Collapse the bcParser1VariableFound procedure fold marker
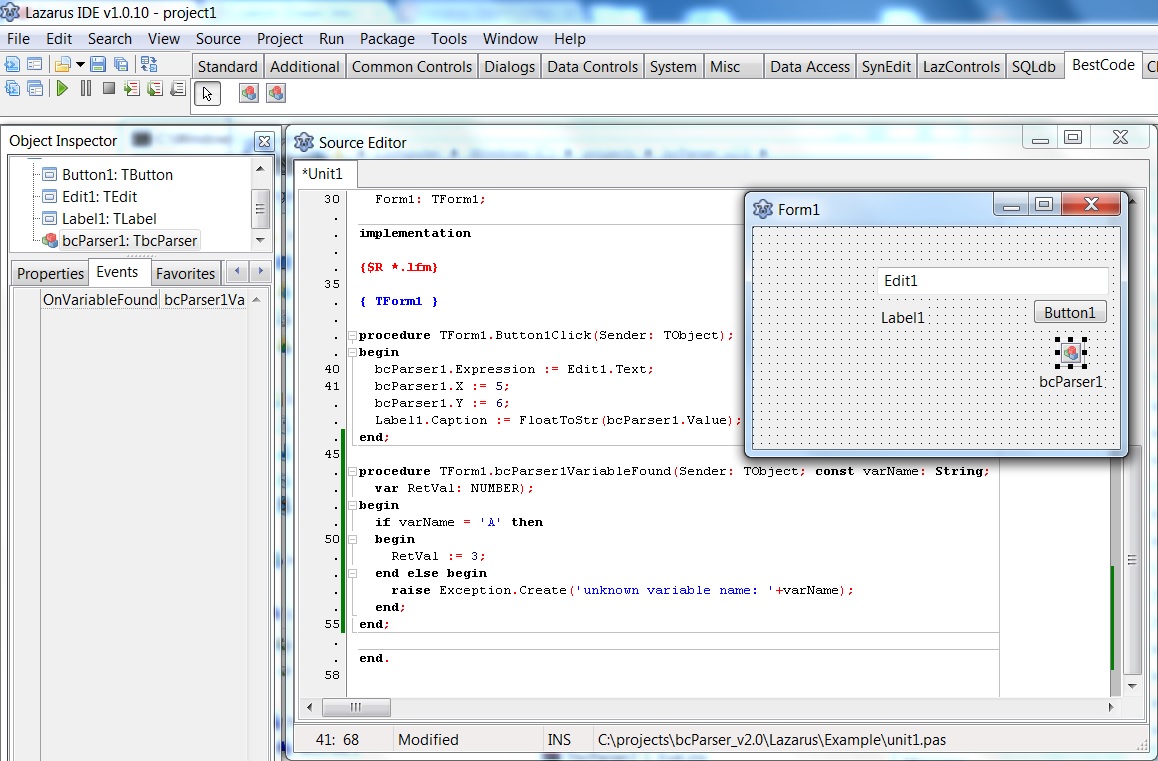1158x761 pixels. click(x=351, y=471)
